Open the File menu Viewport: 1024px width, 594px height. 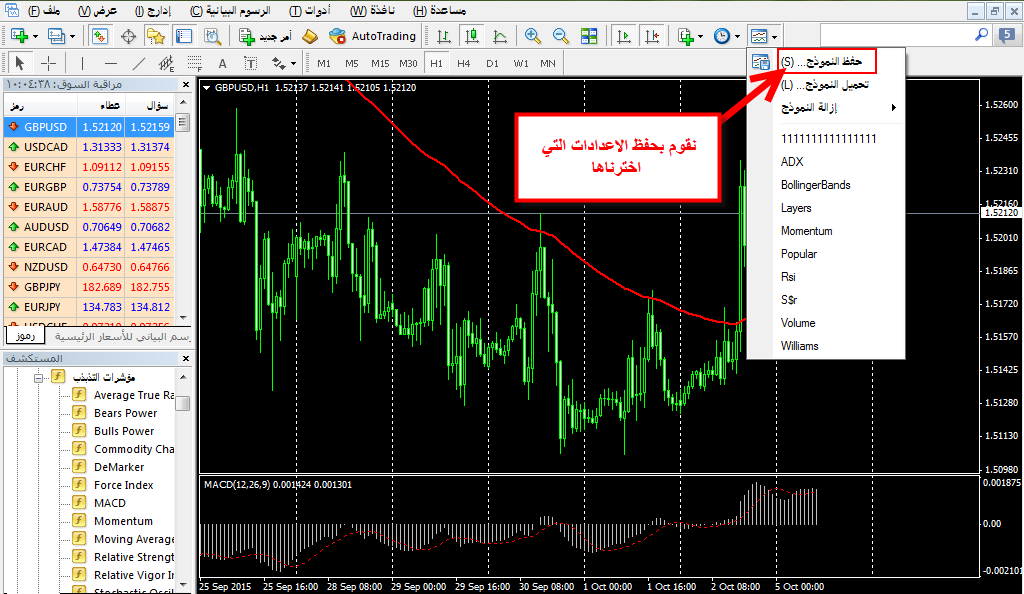pyautogui.click(x=44, y=11)
